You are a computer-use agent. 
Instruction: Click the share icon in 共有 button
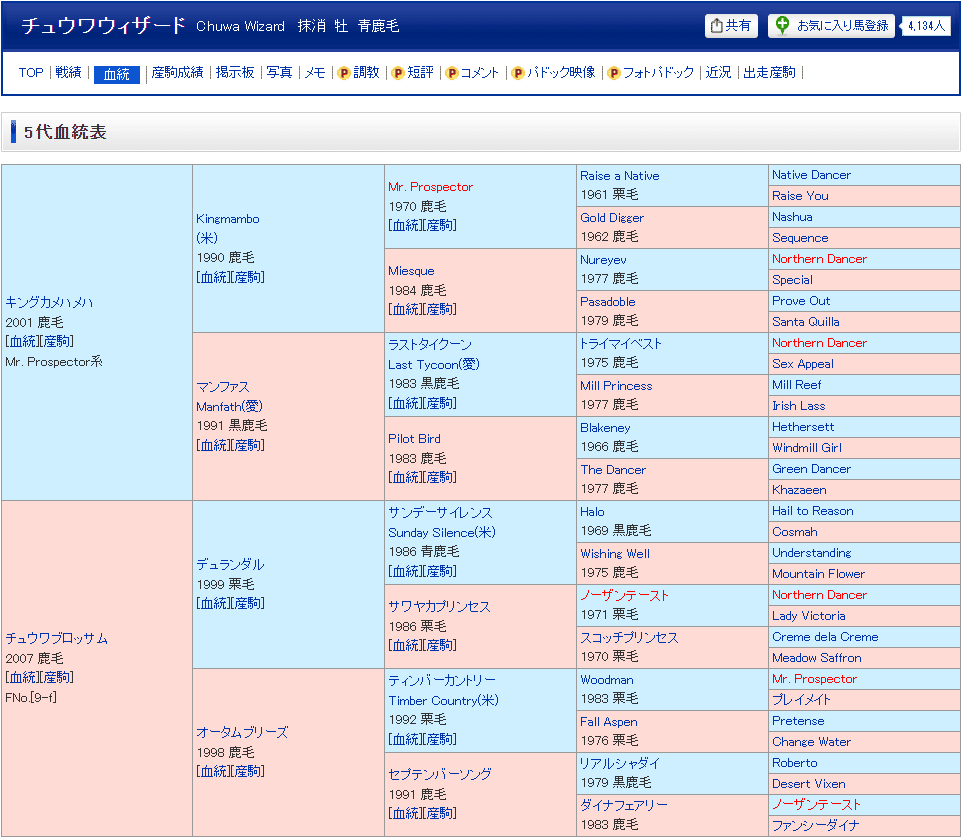pyautogui.click(x=716, y=26)
